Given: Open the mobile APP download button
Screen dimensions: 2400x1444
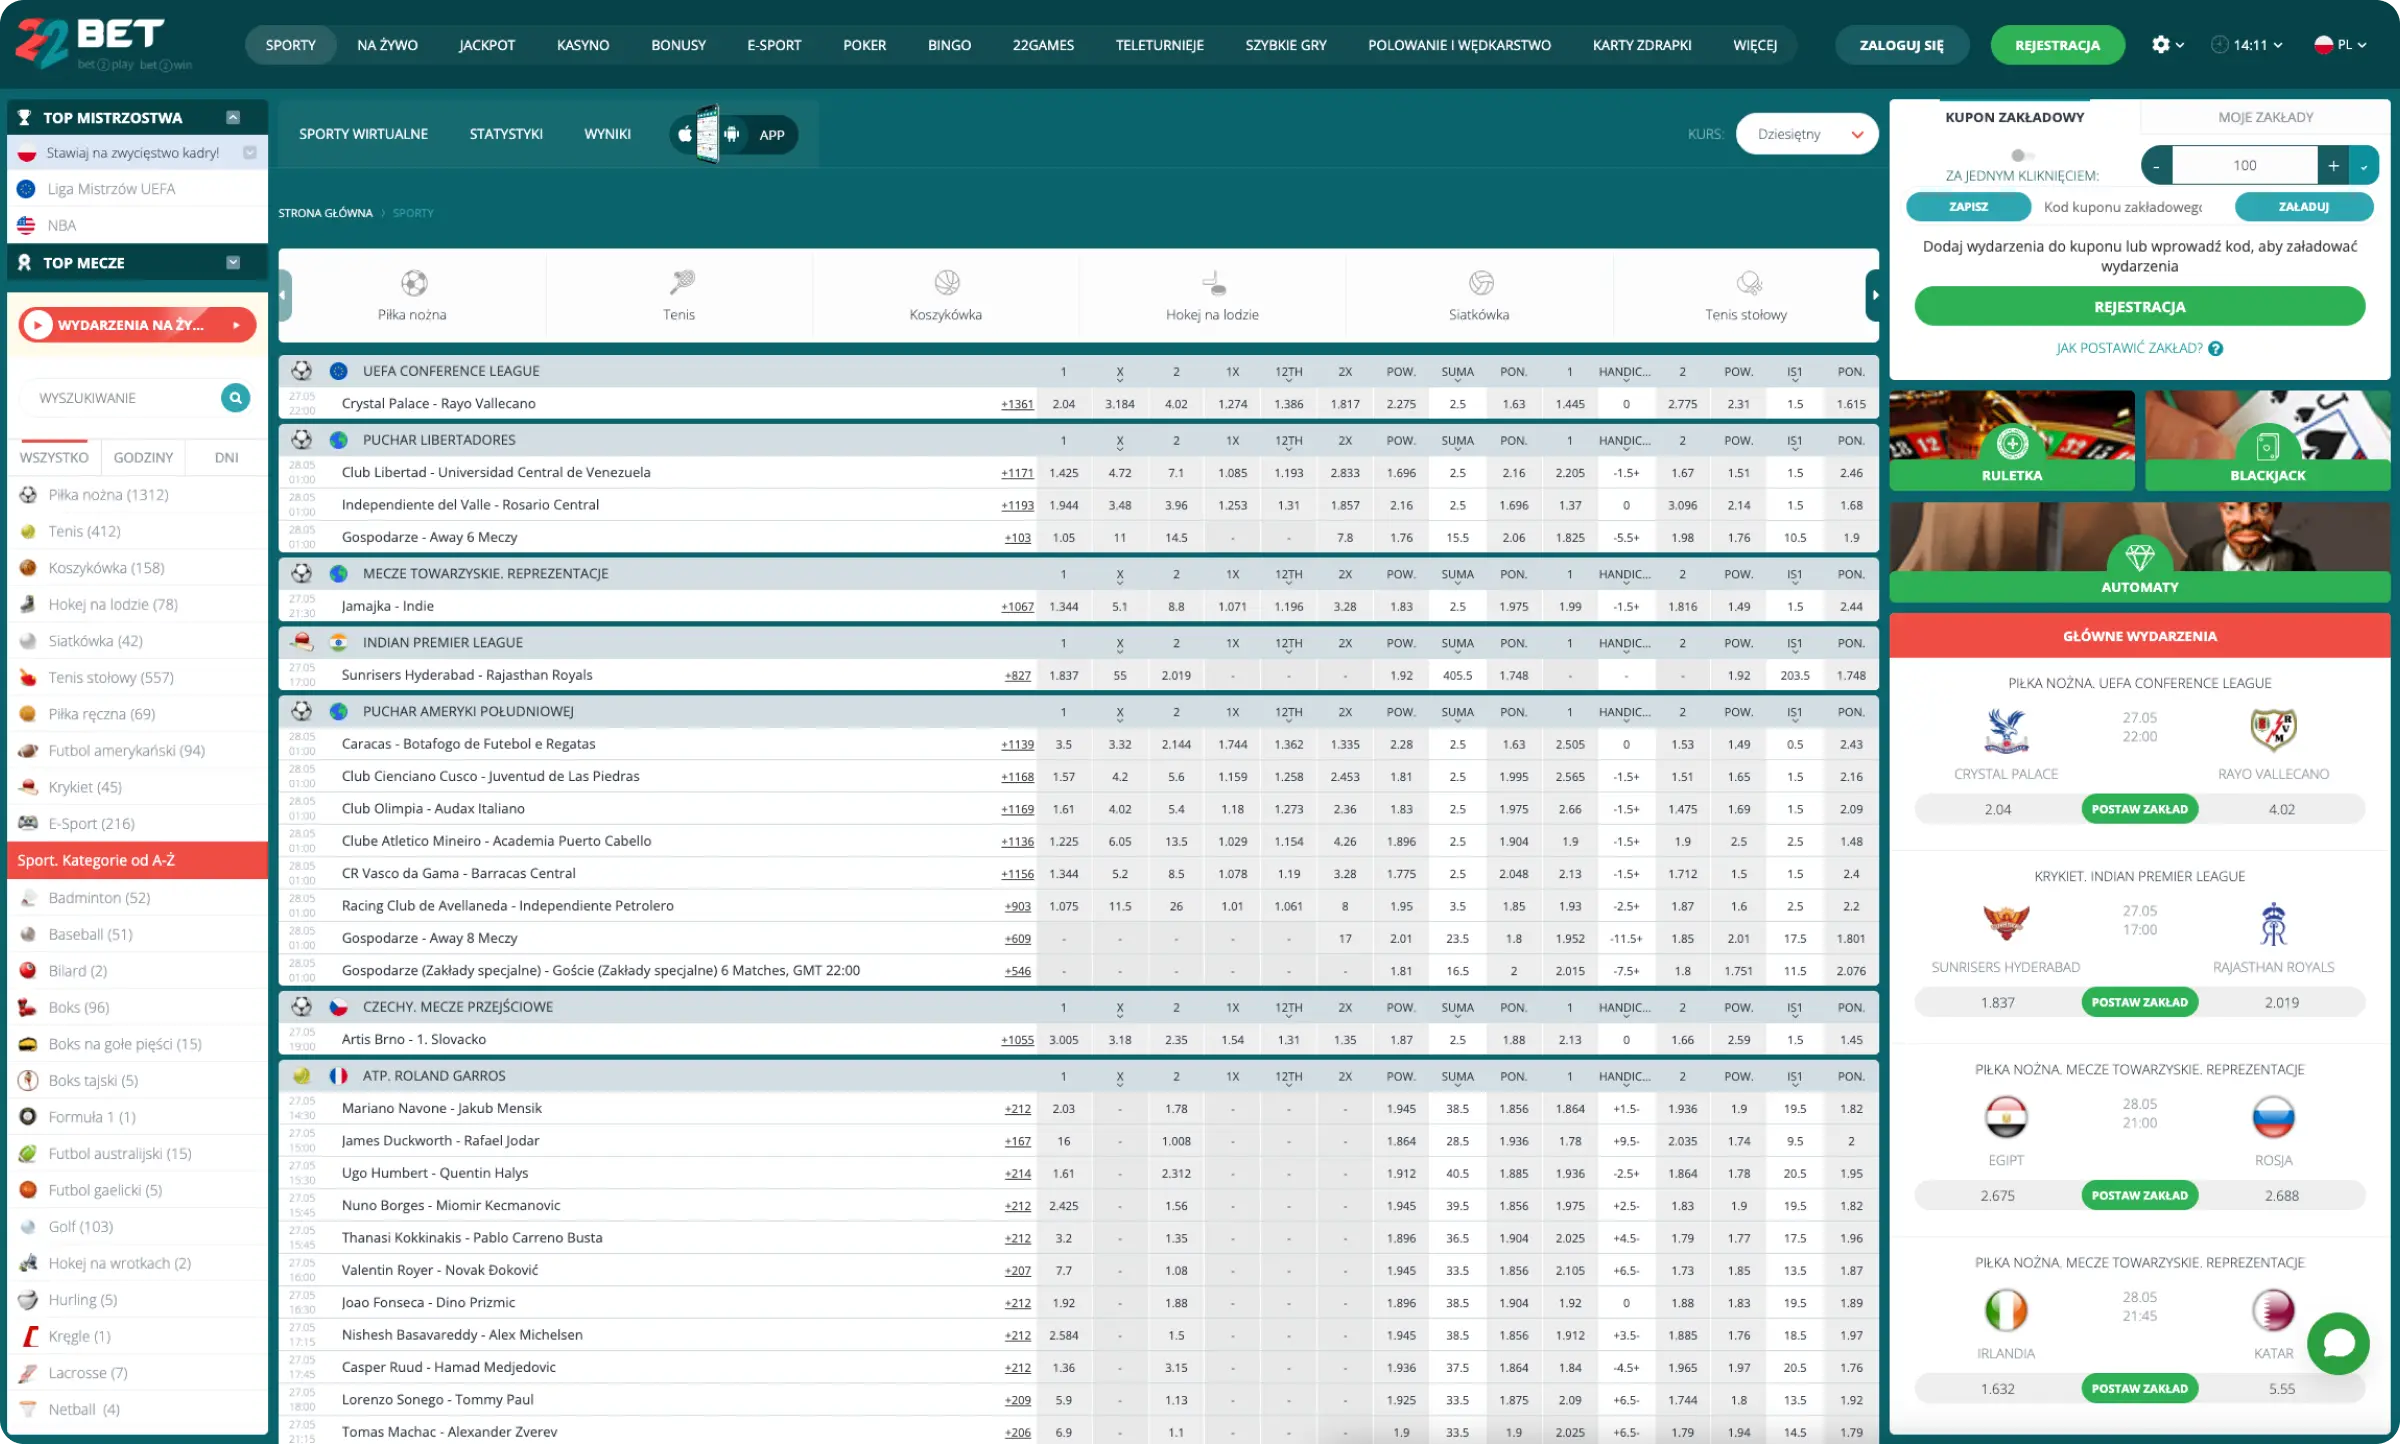Looking at the screenshot, I should pos(734,134).
